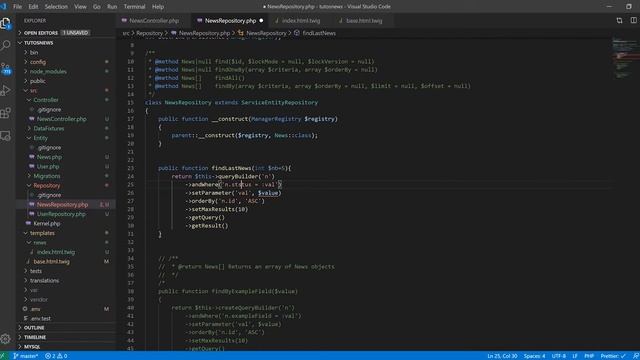
Task: Open the Run and Debug view
Action: coord(6,90)
